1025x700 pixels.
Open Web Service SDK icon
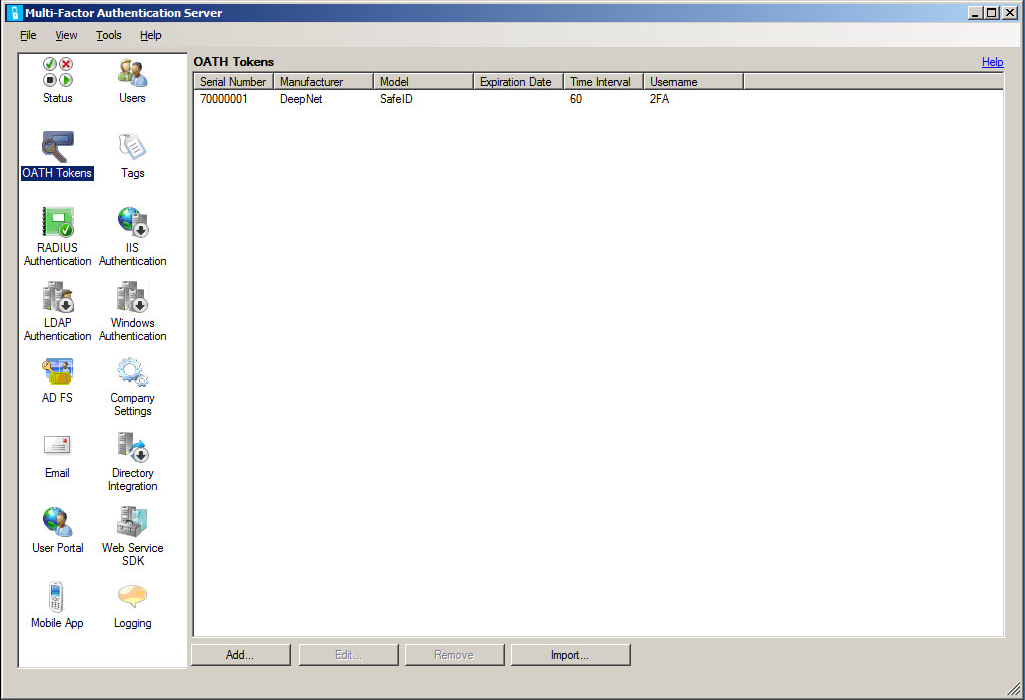133,522
